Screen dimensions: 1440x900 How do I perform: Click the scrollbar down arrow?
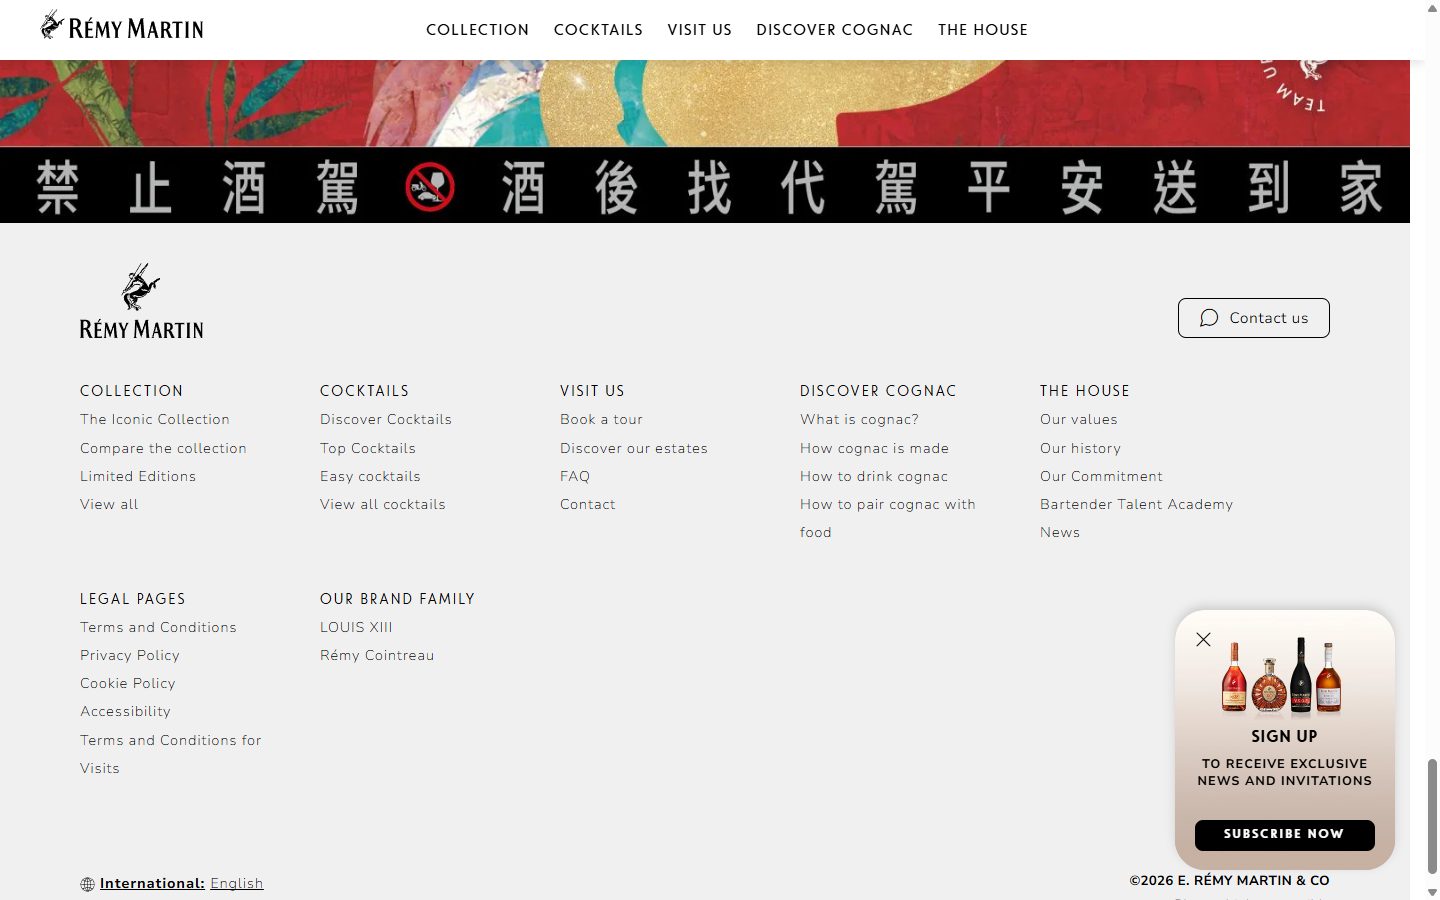click(1432, 891)
